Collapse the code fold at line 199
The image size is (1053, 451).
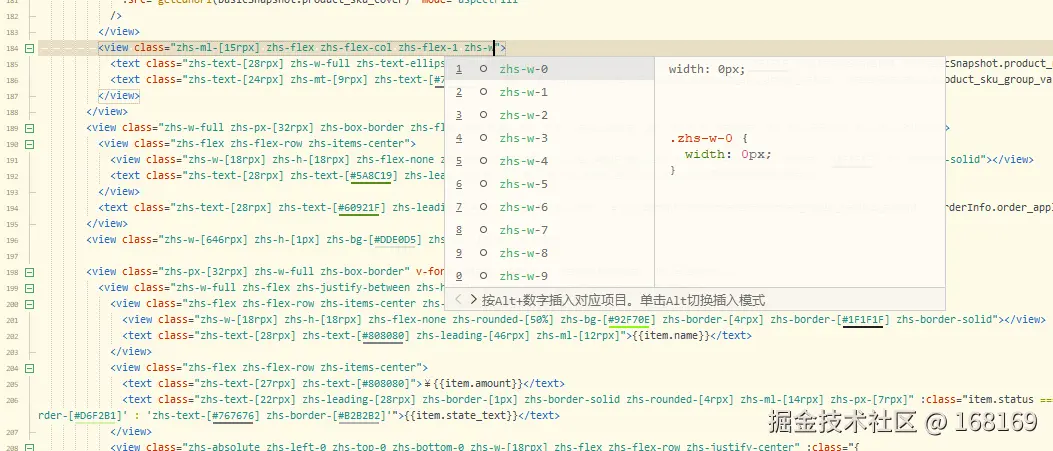(29, 288)
